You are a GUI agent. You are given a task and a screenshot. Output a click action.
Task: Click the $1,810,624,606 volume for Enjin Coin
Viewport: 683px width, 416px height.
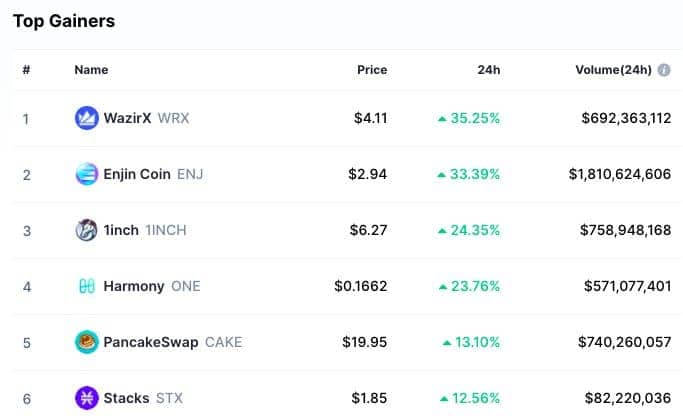pyautogui.click(x=620, y=174)
